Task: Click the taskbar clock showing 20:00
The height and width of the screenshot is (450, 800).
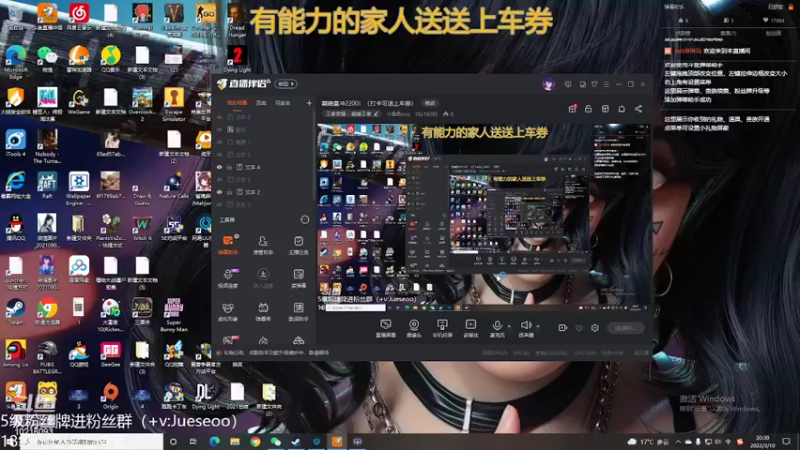Action: (x=762, y=441)
